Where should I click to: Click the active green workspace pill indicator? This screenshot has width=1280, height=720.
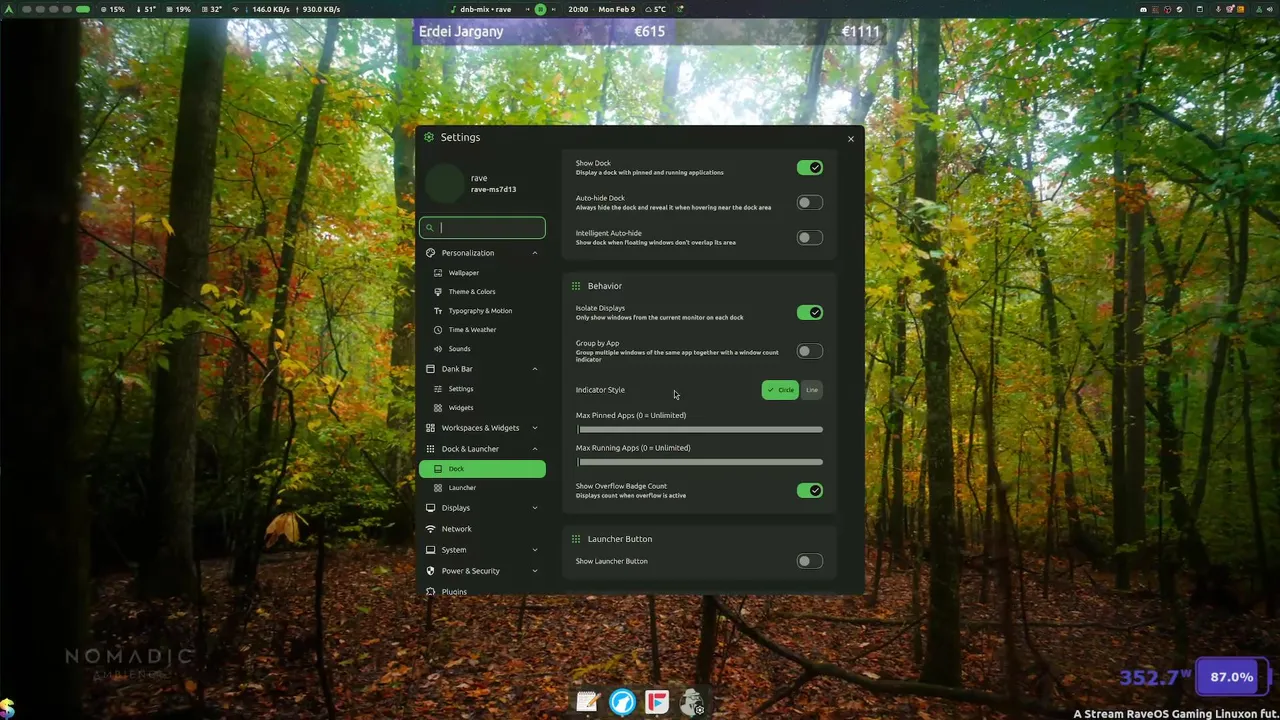click(x=83, y=9)
